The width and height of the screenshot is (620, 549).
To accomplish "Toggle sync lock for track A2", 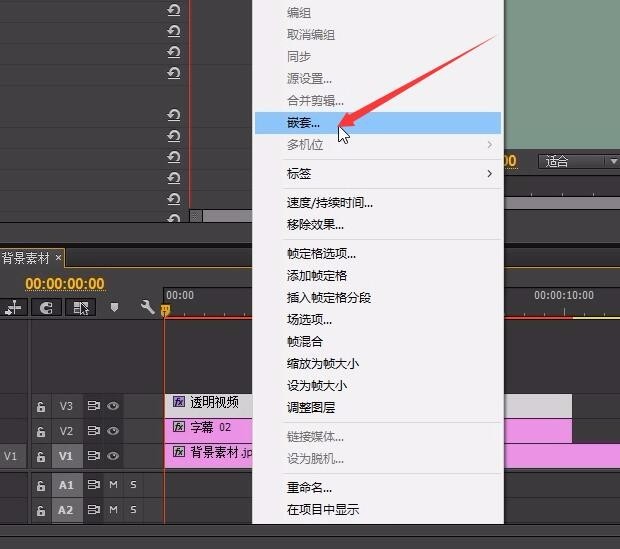I will tap(94, 509).
